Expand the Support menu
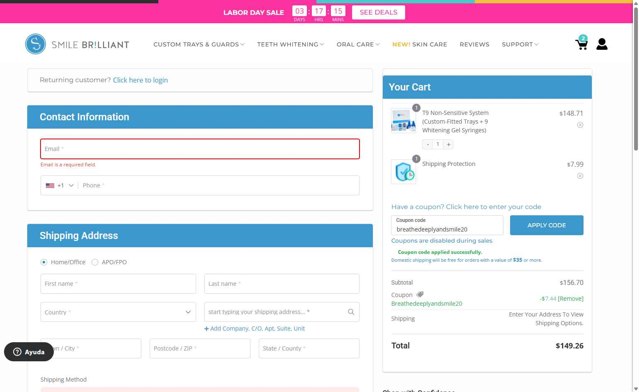The height and width of the screenshot is (392, 639). (x=520, y=44)
